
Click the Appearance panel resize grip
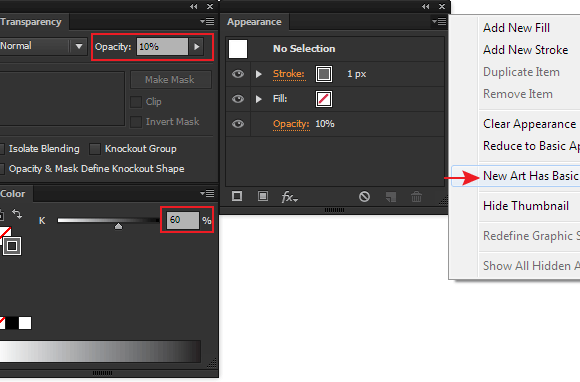[x=442, y=200]
